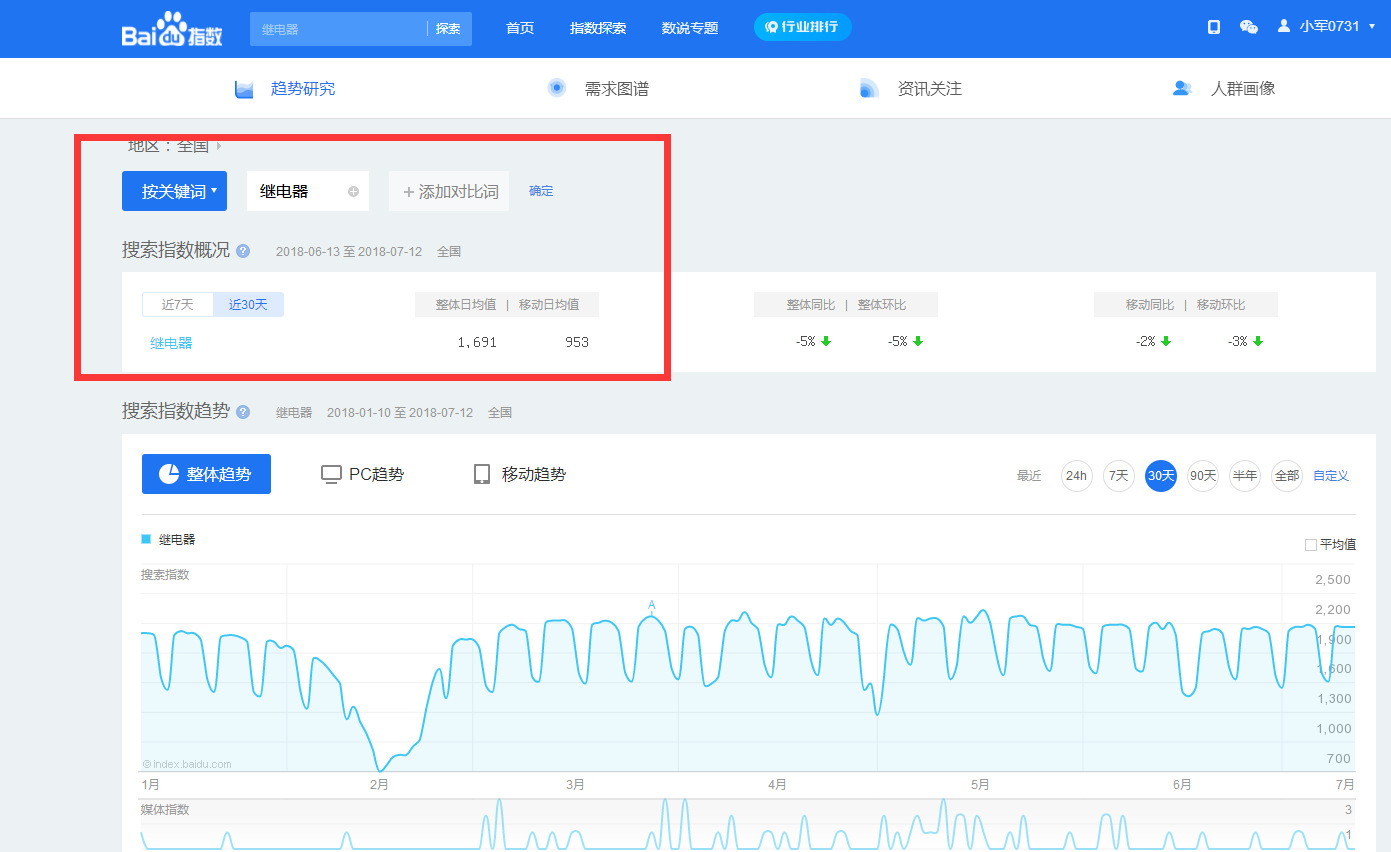This screenshot has width=1391, height=852.
Task: Click the 需求图谱 target icon
Action: pyautogui.click(x=557, y=88)
